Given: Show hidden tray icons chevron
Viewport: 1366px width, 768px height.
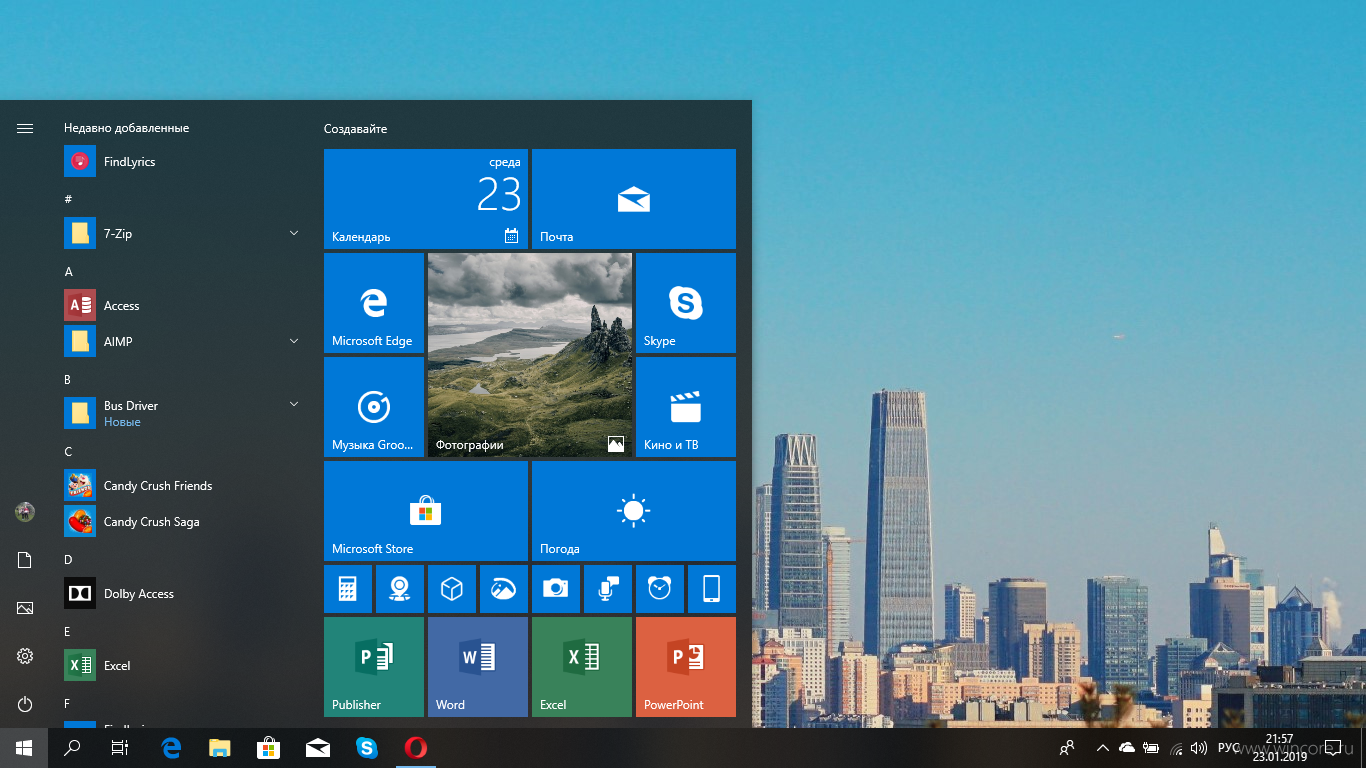Looking at the screenshot, I should [1102, 748].
